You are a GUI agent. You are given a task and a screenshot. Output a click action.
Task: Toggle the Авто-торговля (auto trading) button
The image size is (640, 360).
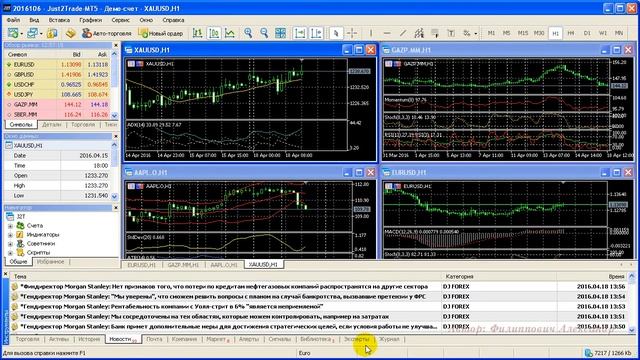107,33
